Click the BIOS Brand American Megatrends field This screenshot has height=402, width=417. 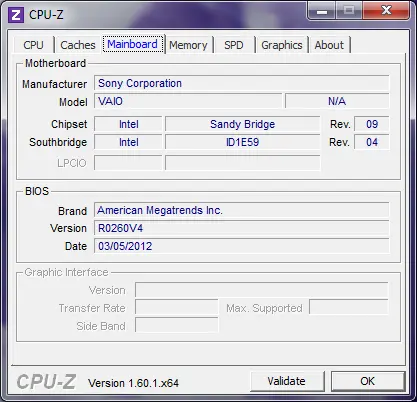pyautogui.click(x=242, y=210)
